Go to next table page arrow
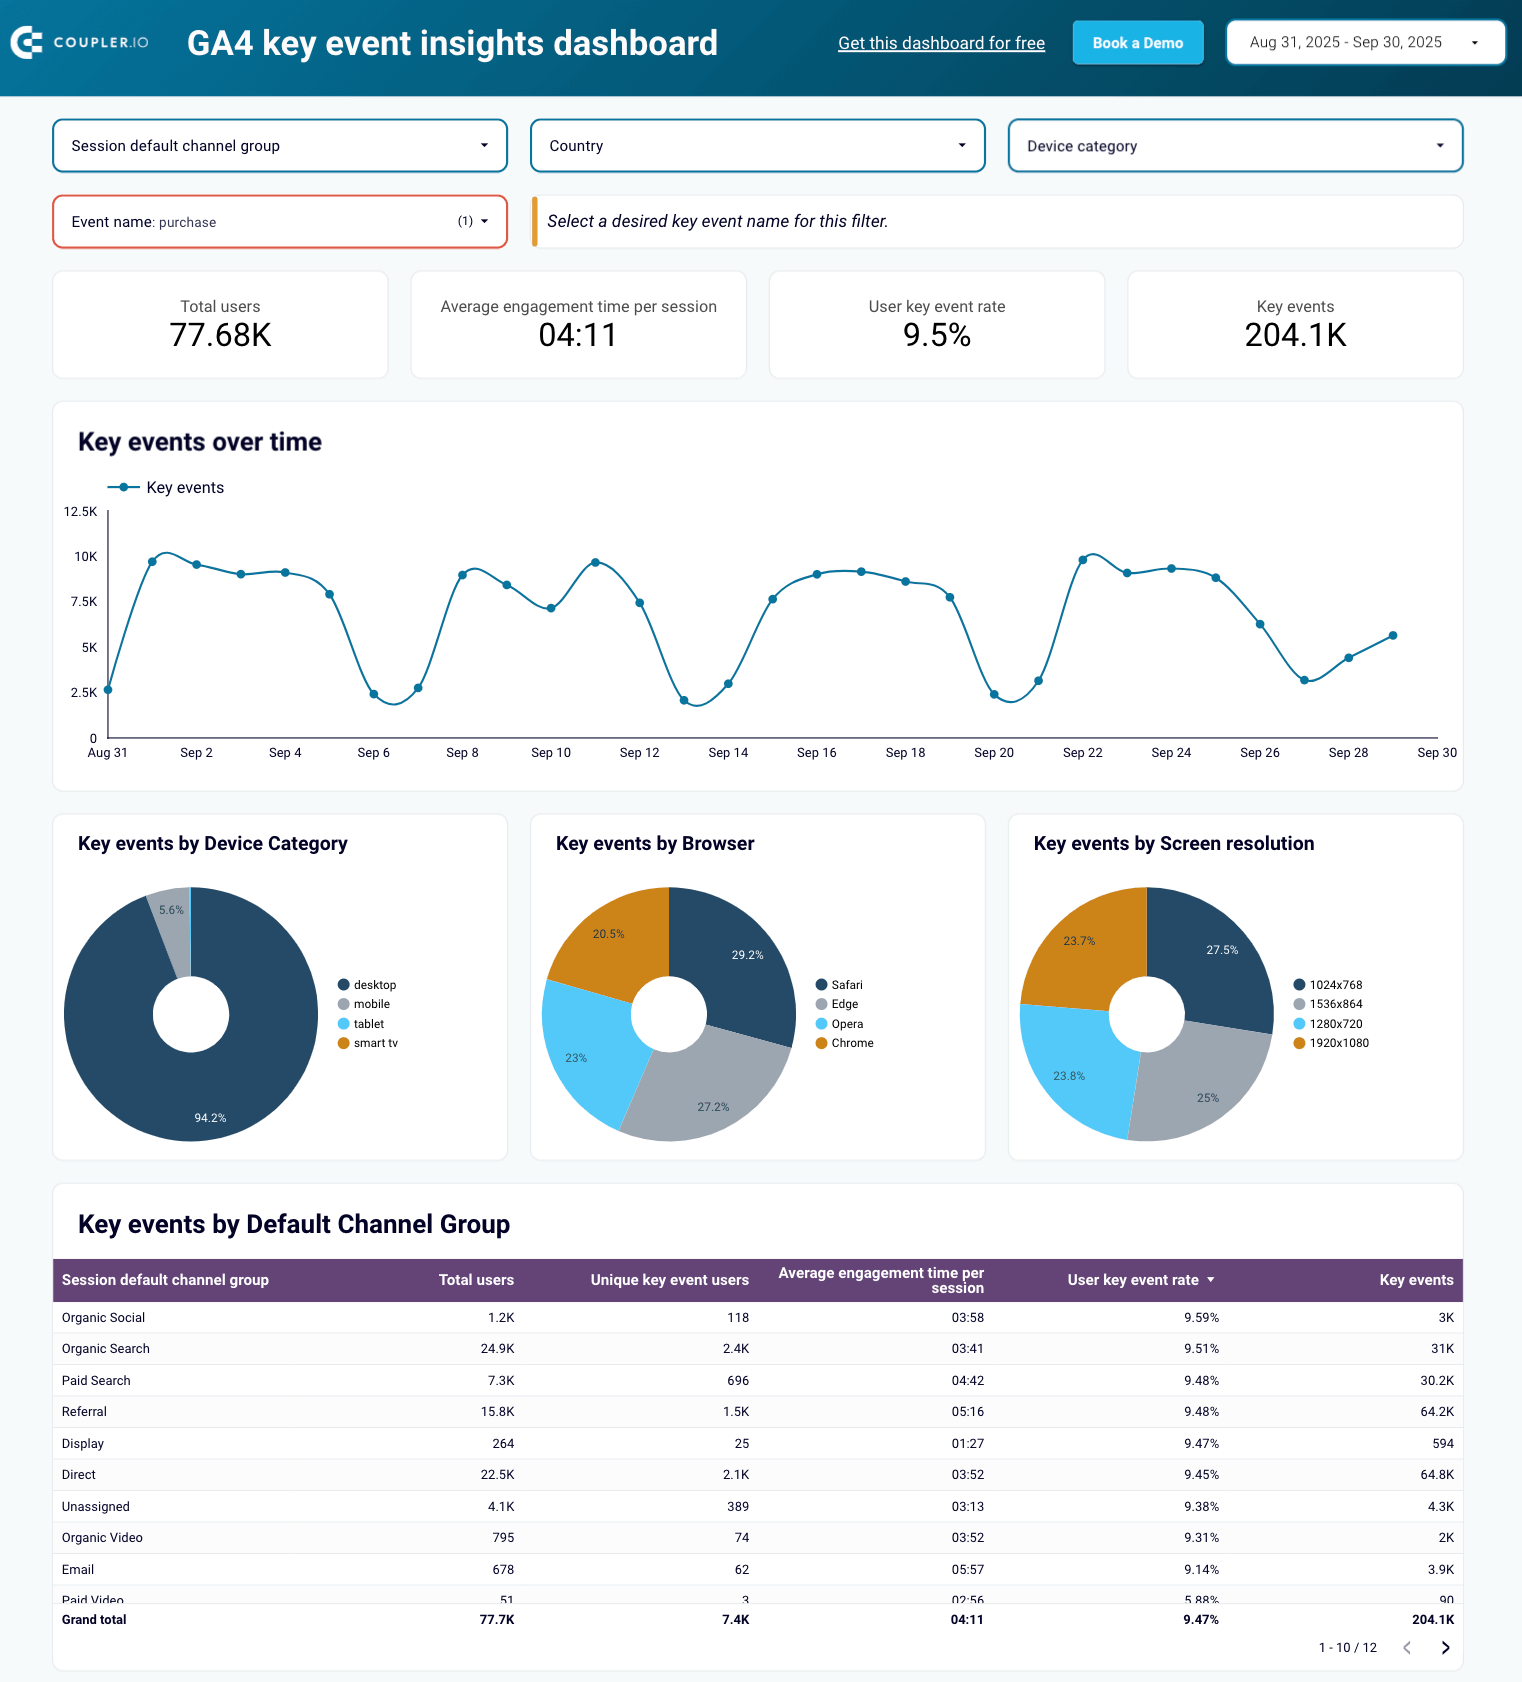 point(1445,1648)
